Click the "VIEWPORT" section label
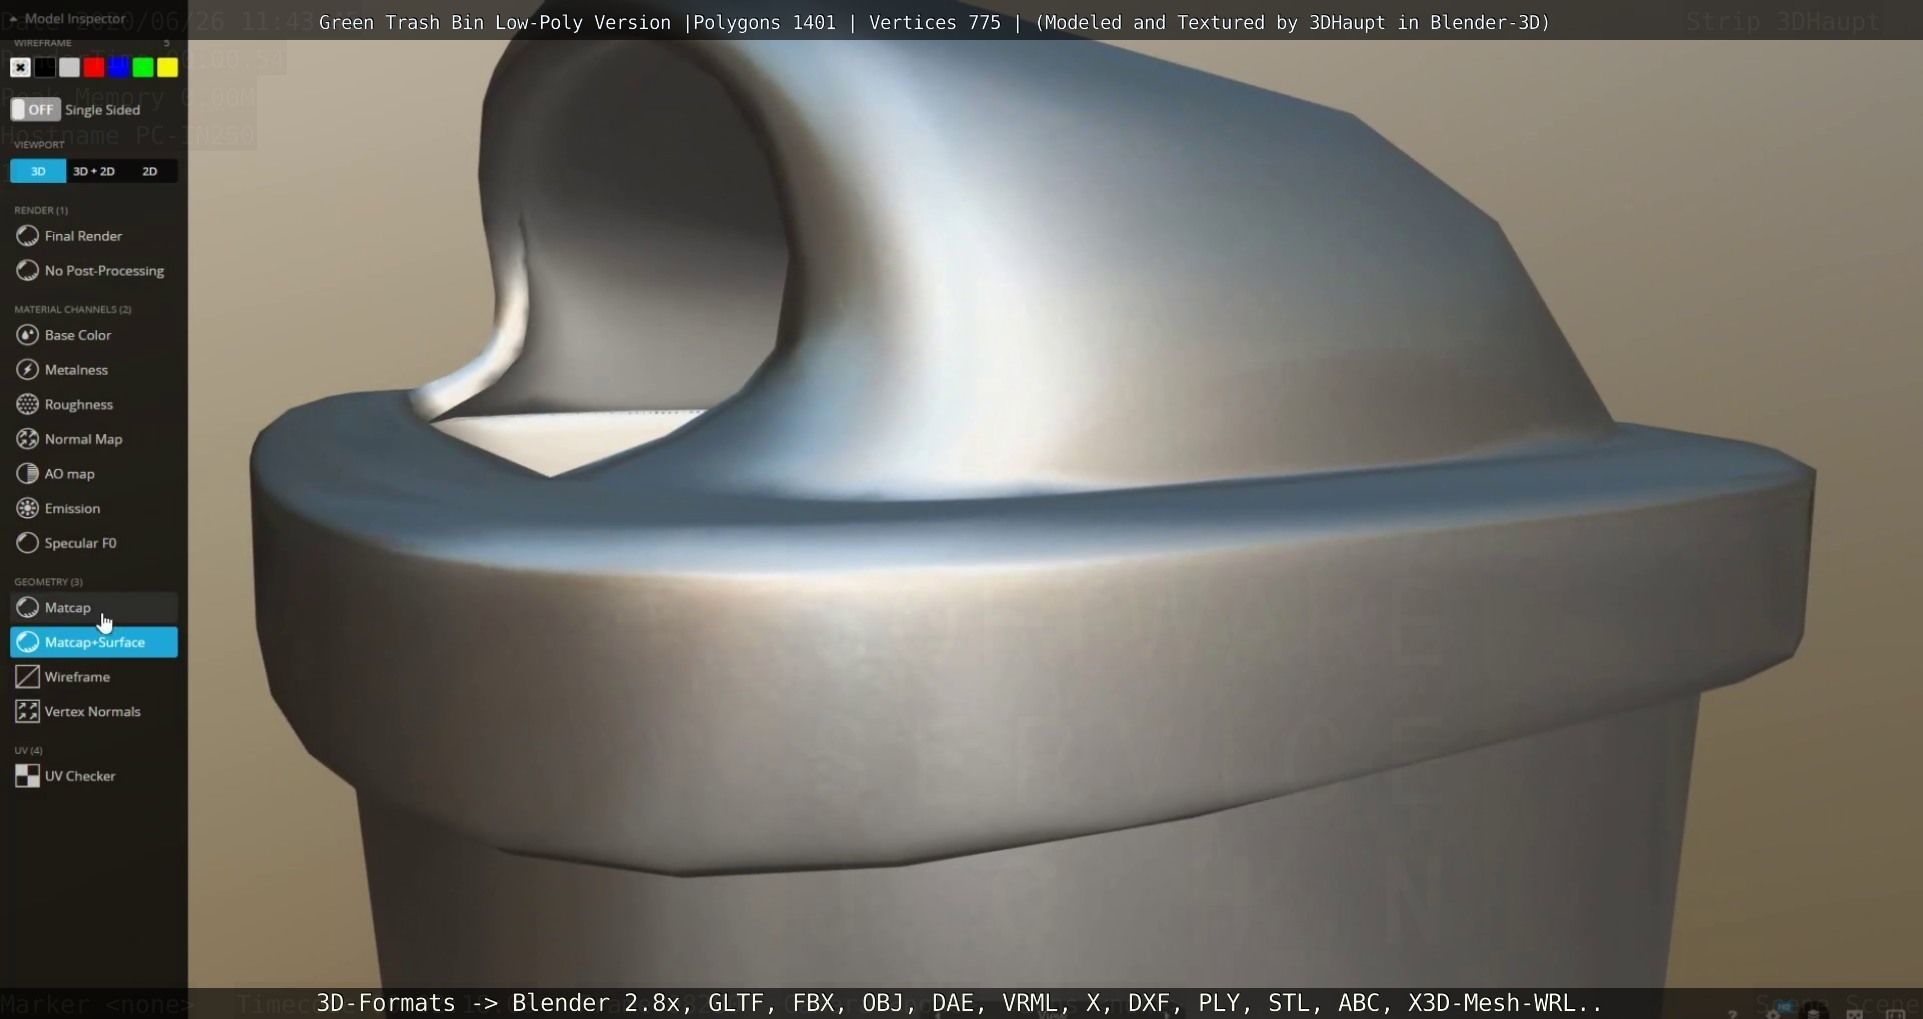This screenshot has height=1019, width=1923. click(x=39, y=145)
